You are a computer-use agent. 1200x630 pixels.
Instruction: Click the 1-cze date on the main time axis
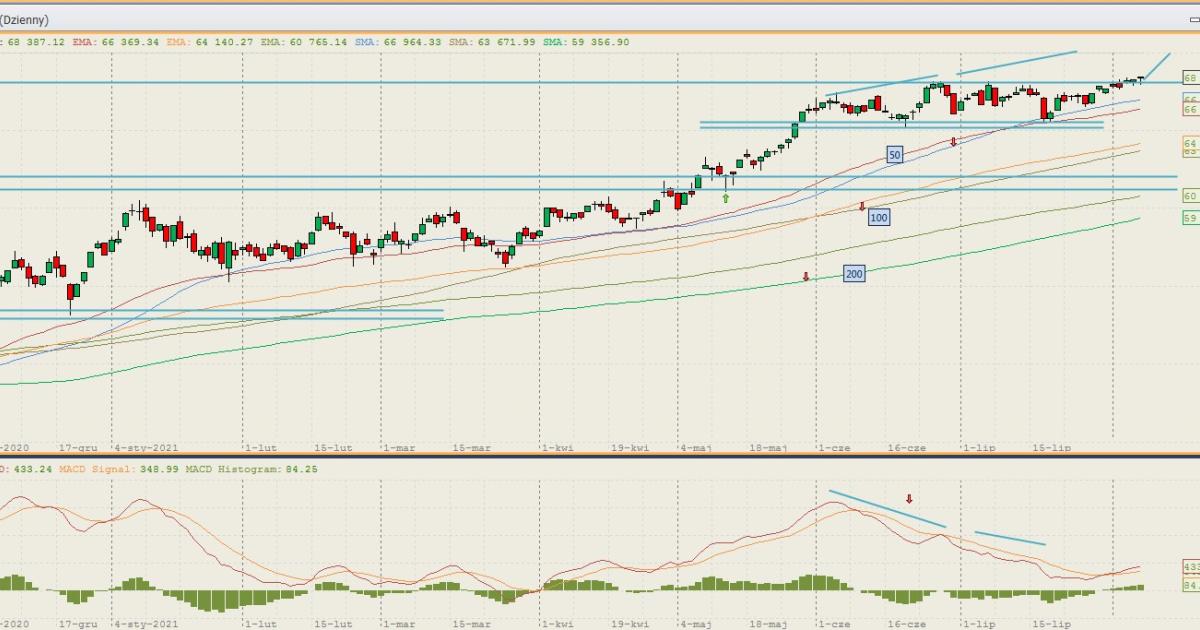point(833,448)
